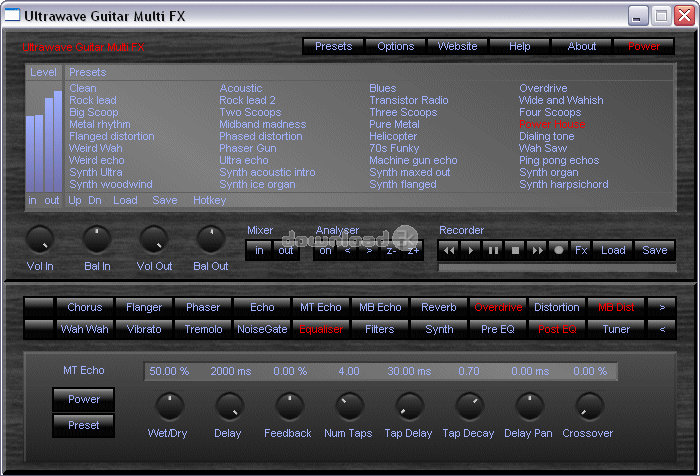Screen dimensions: 700x476
Task: Select the Reverb effect tab
Action: 439,307
